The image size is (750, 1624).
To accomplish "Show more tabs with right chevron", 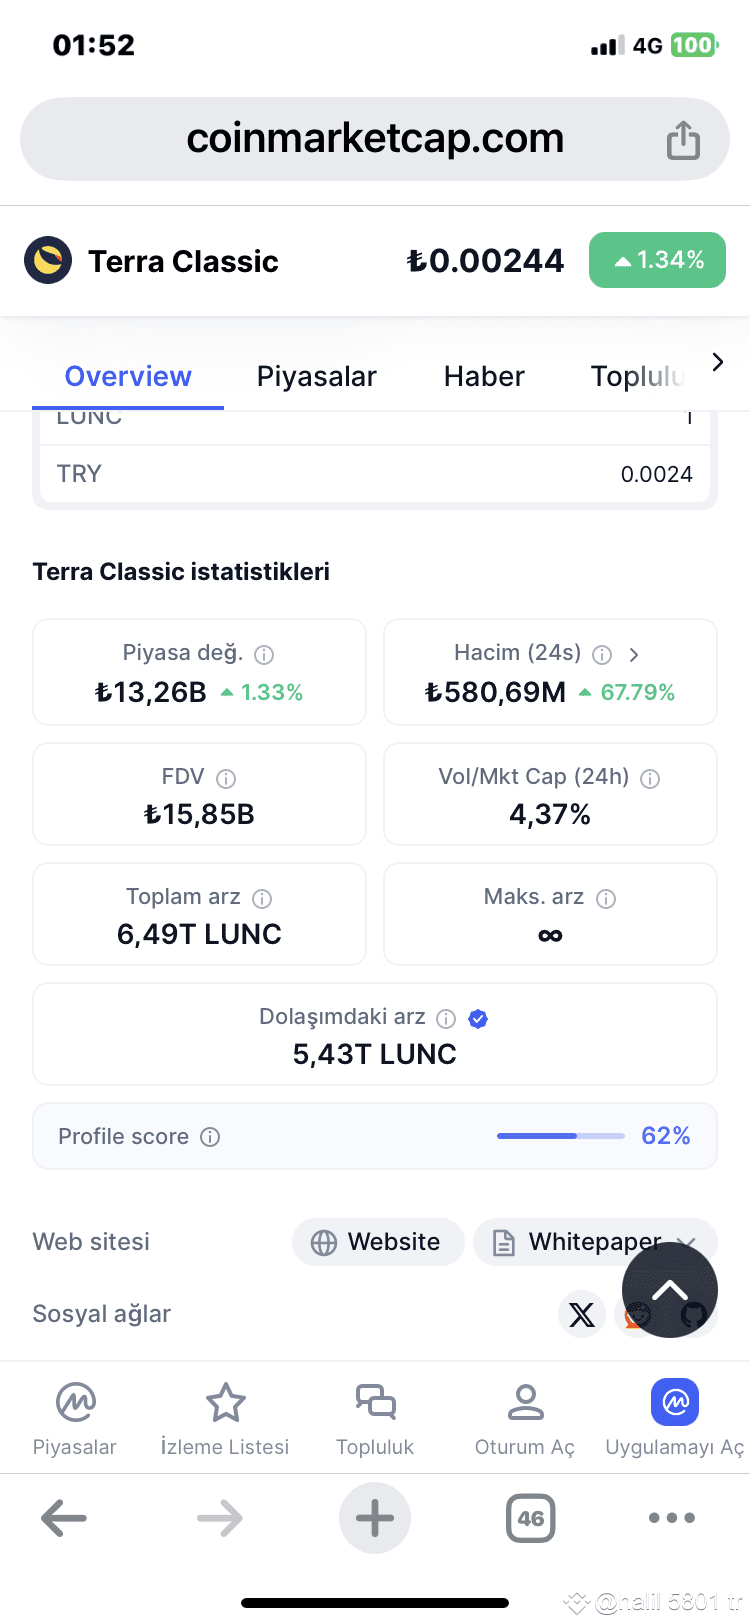I will 717,362.
